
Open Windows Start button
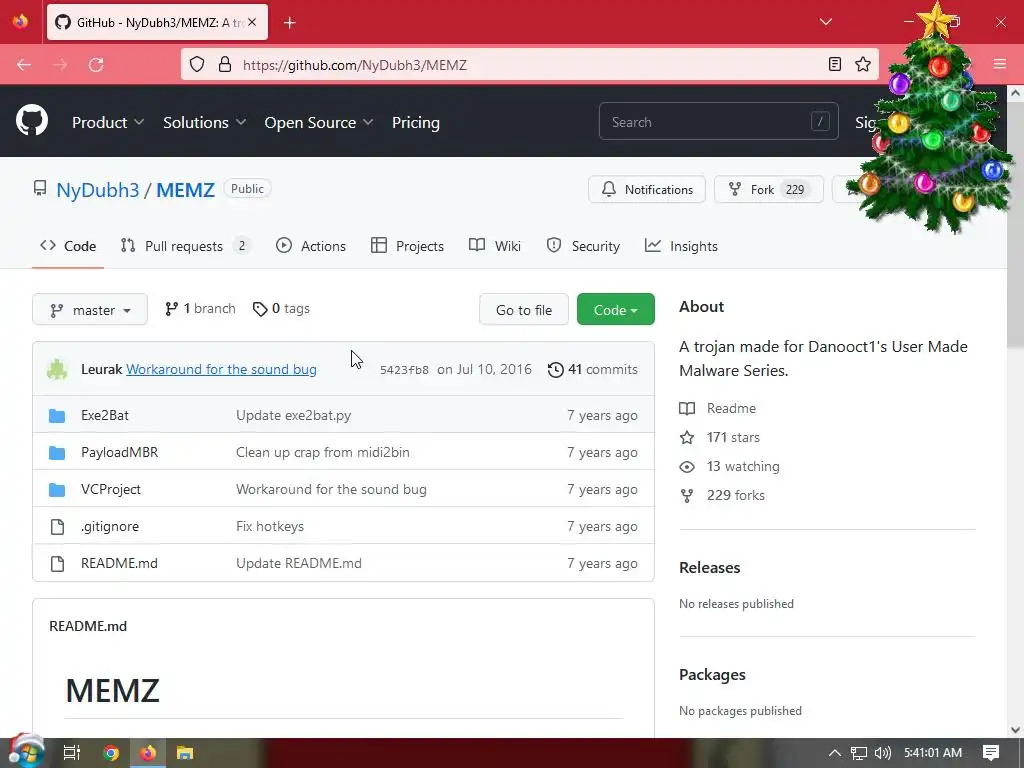pyautogui.click(x=26, y=752)
